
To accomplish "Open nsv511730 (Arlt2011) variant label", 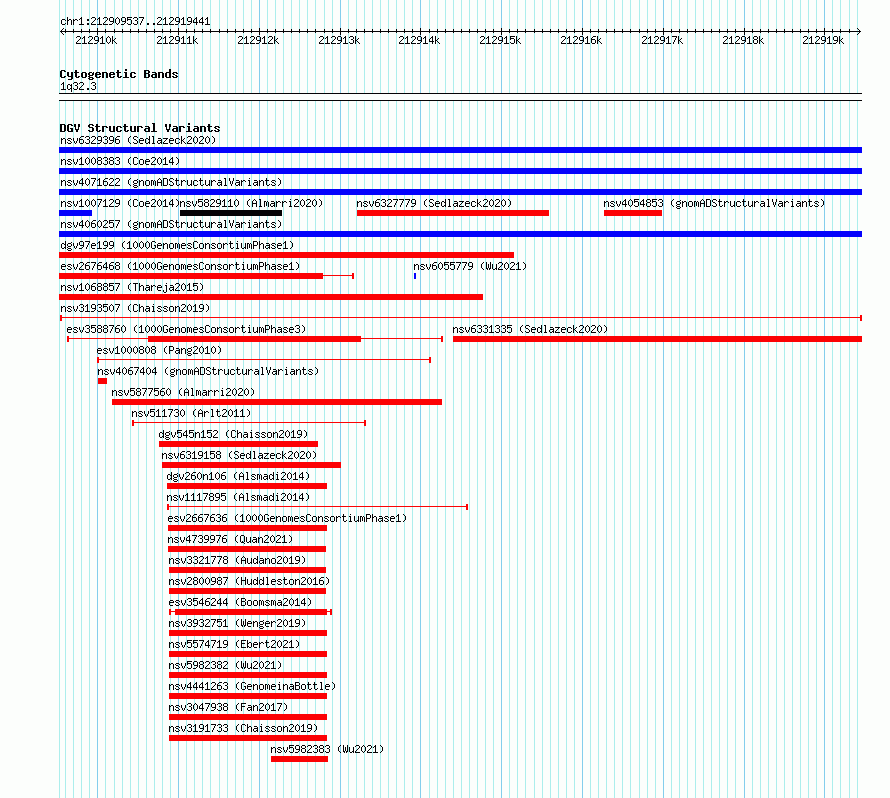I will tap(191, 413).
